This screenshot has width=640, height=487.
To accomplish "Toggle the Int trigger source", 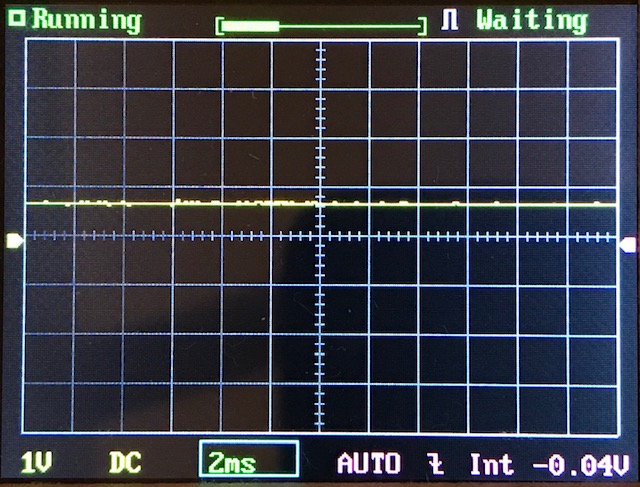I will pos(491,464).
